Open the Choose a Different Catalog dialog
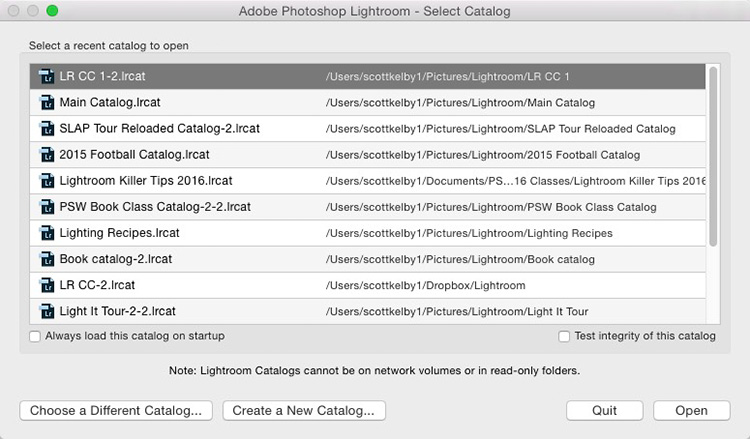Screen dimensions: 750x439 click(x=116, y=411)
